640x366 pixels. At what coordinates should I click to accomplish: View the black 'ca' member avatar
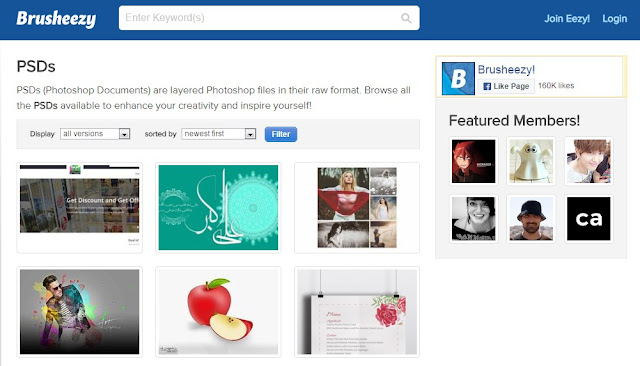(x=589, y=219)
